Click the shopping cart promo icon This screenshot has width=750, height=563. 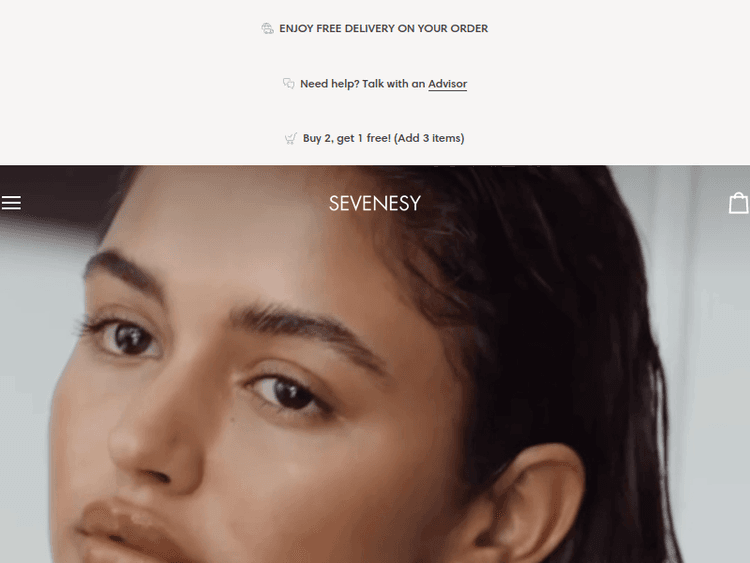pyautogui.click(x=291, y=139)
